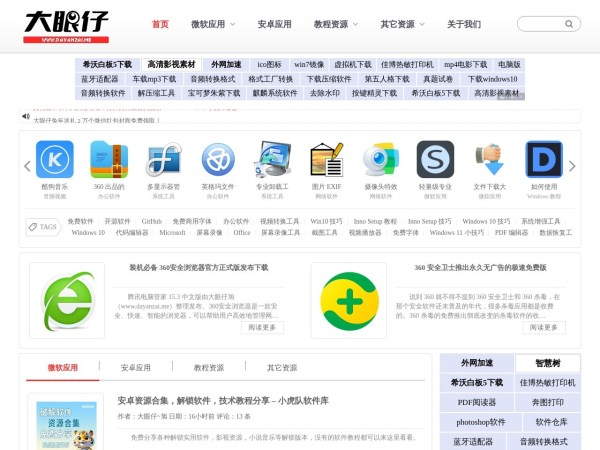This screenshot has width=600, height=450.
Task: Click the 多显示器管 system tool icon
Action: (163, 159)
